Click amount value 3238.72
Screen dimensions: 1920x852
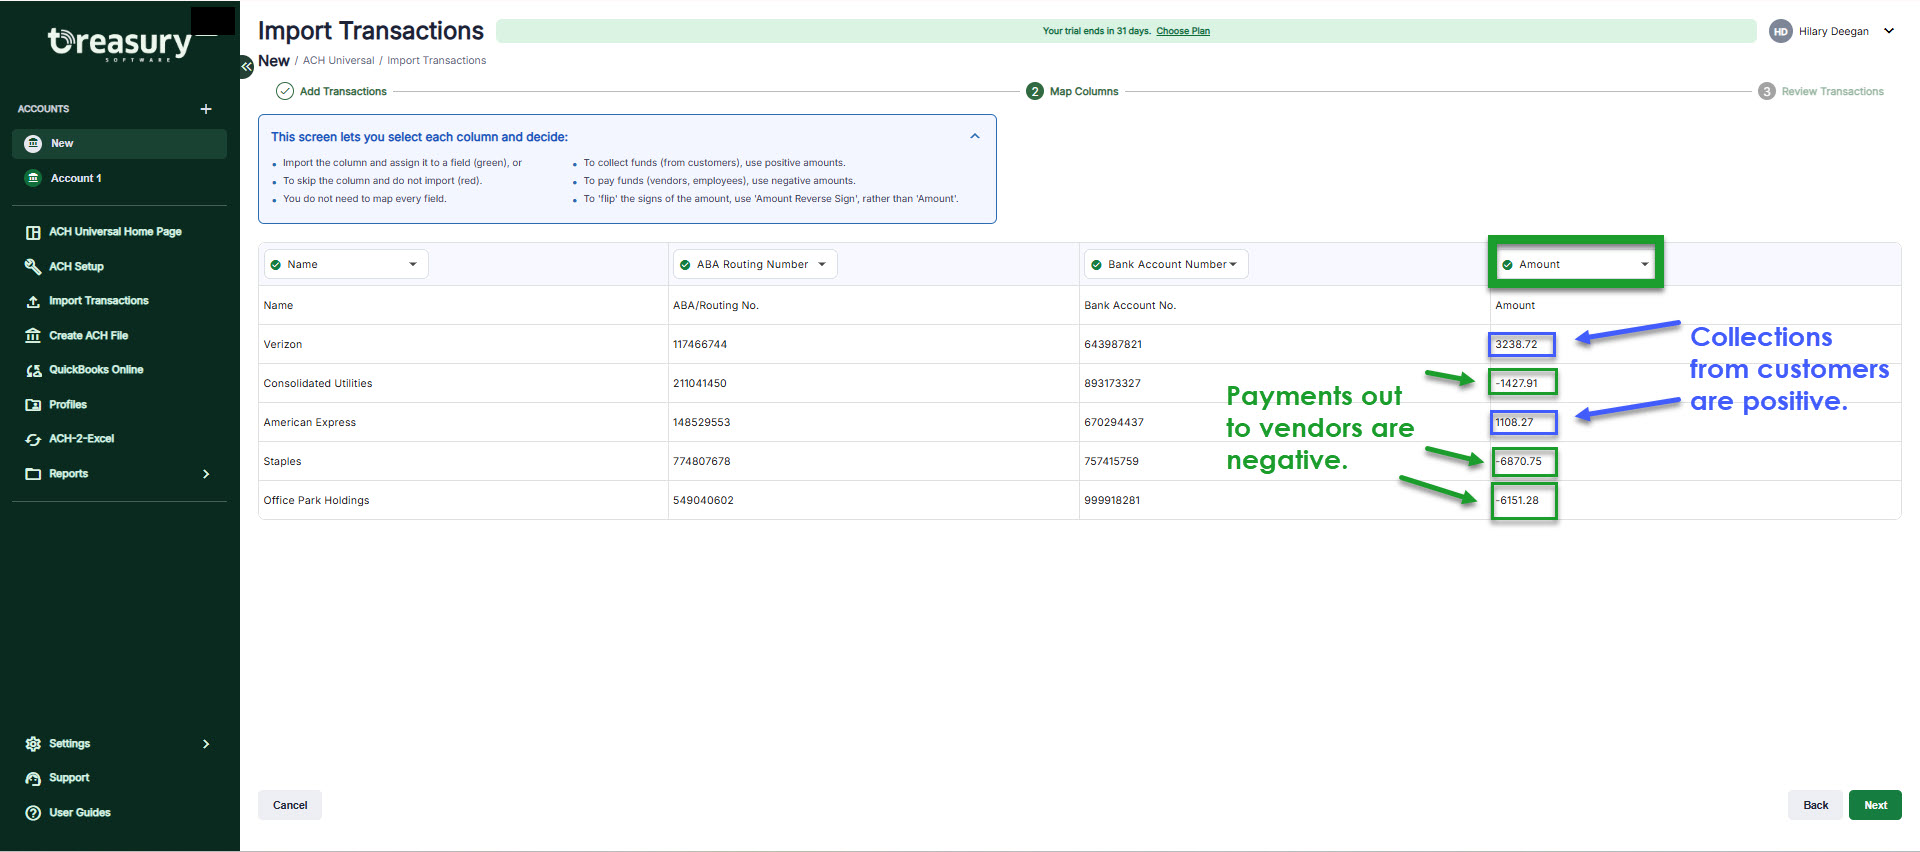1516,344
